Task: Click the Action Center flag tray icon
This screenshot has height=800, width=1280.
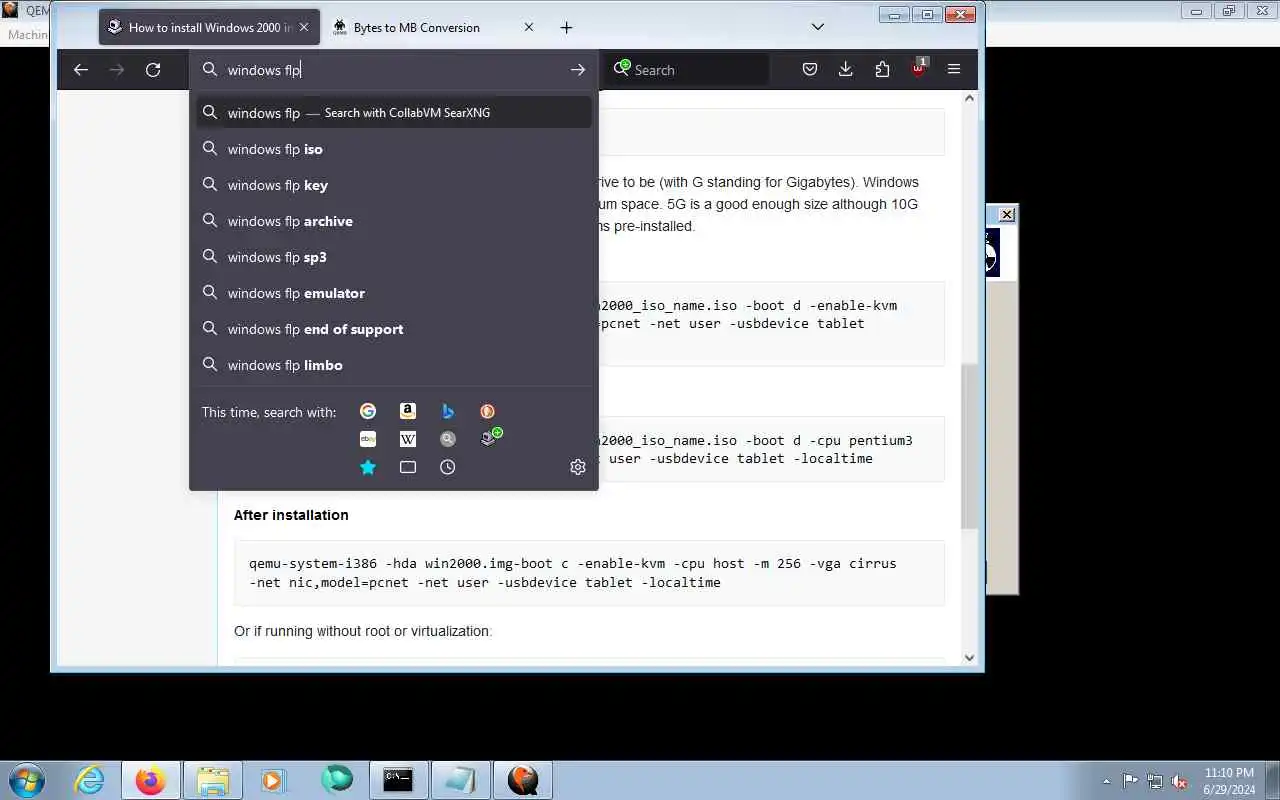Action: click(x=1130, y=781)
